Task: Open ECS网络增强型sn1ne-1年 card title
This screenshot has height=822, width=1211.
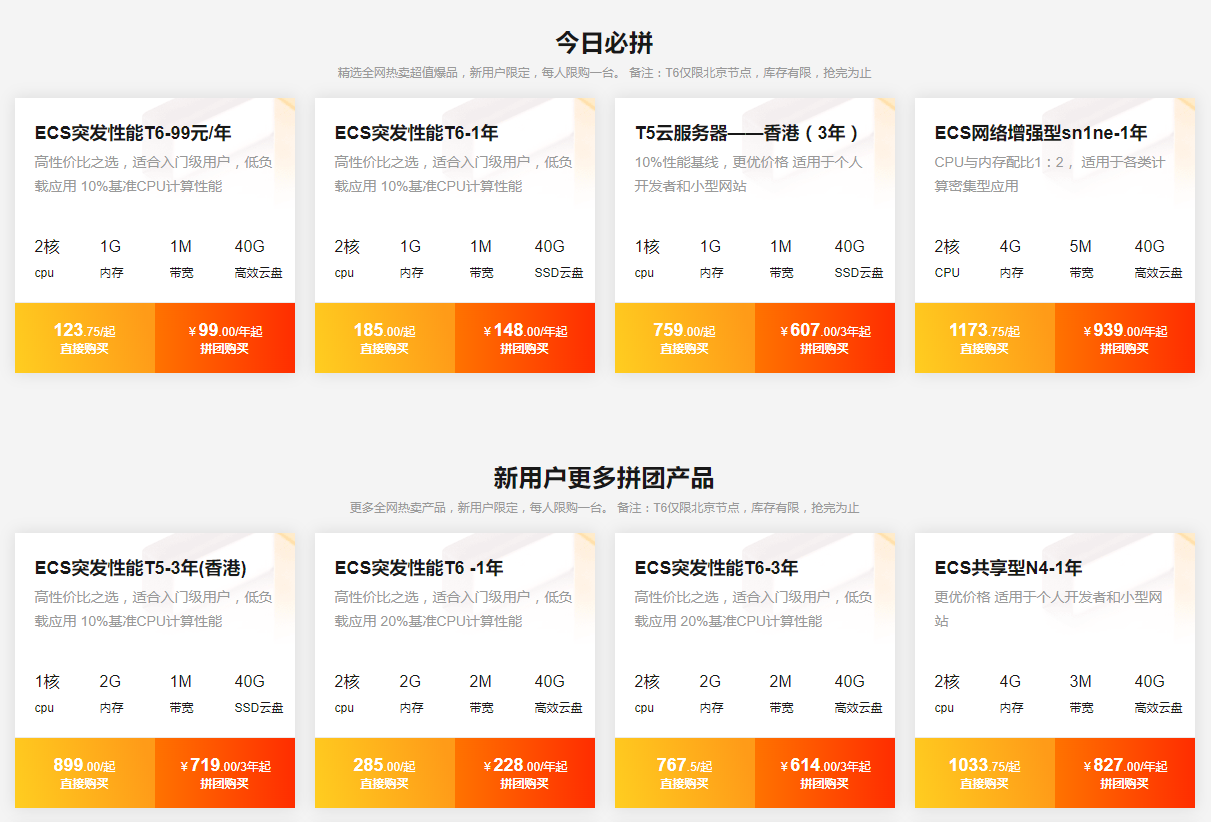Action: [x=1040, y=133]
